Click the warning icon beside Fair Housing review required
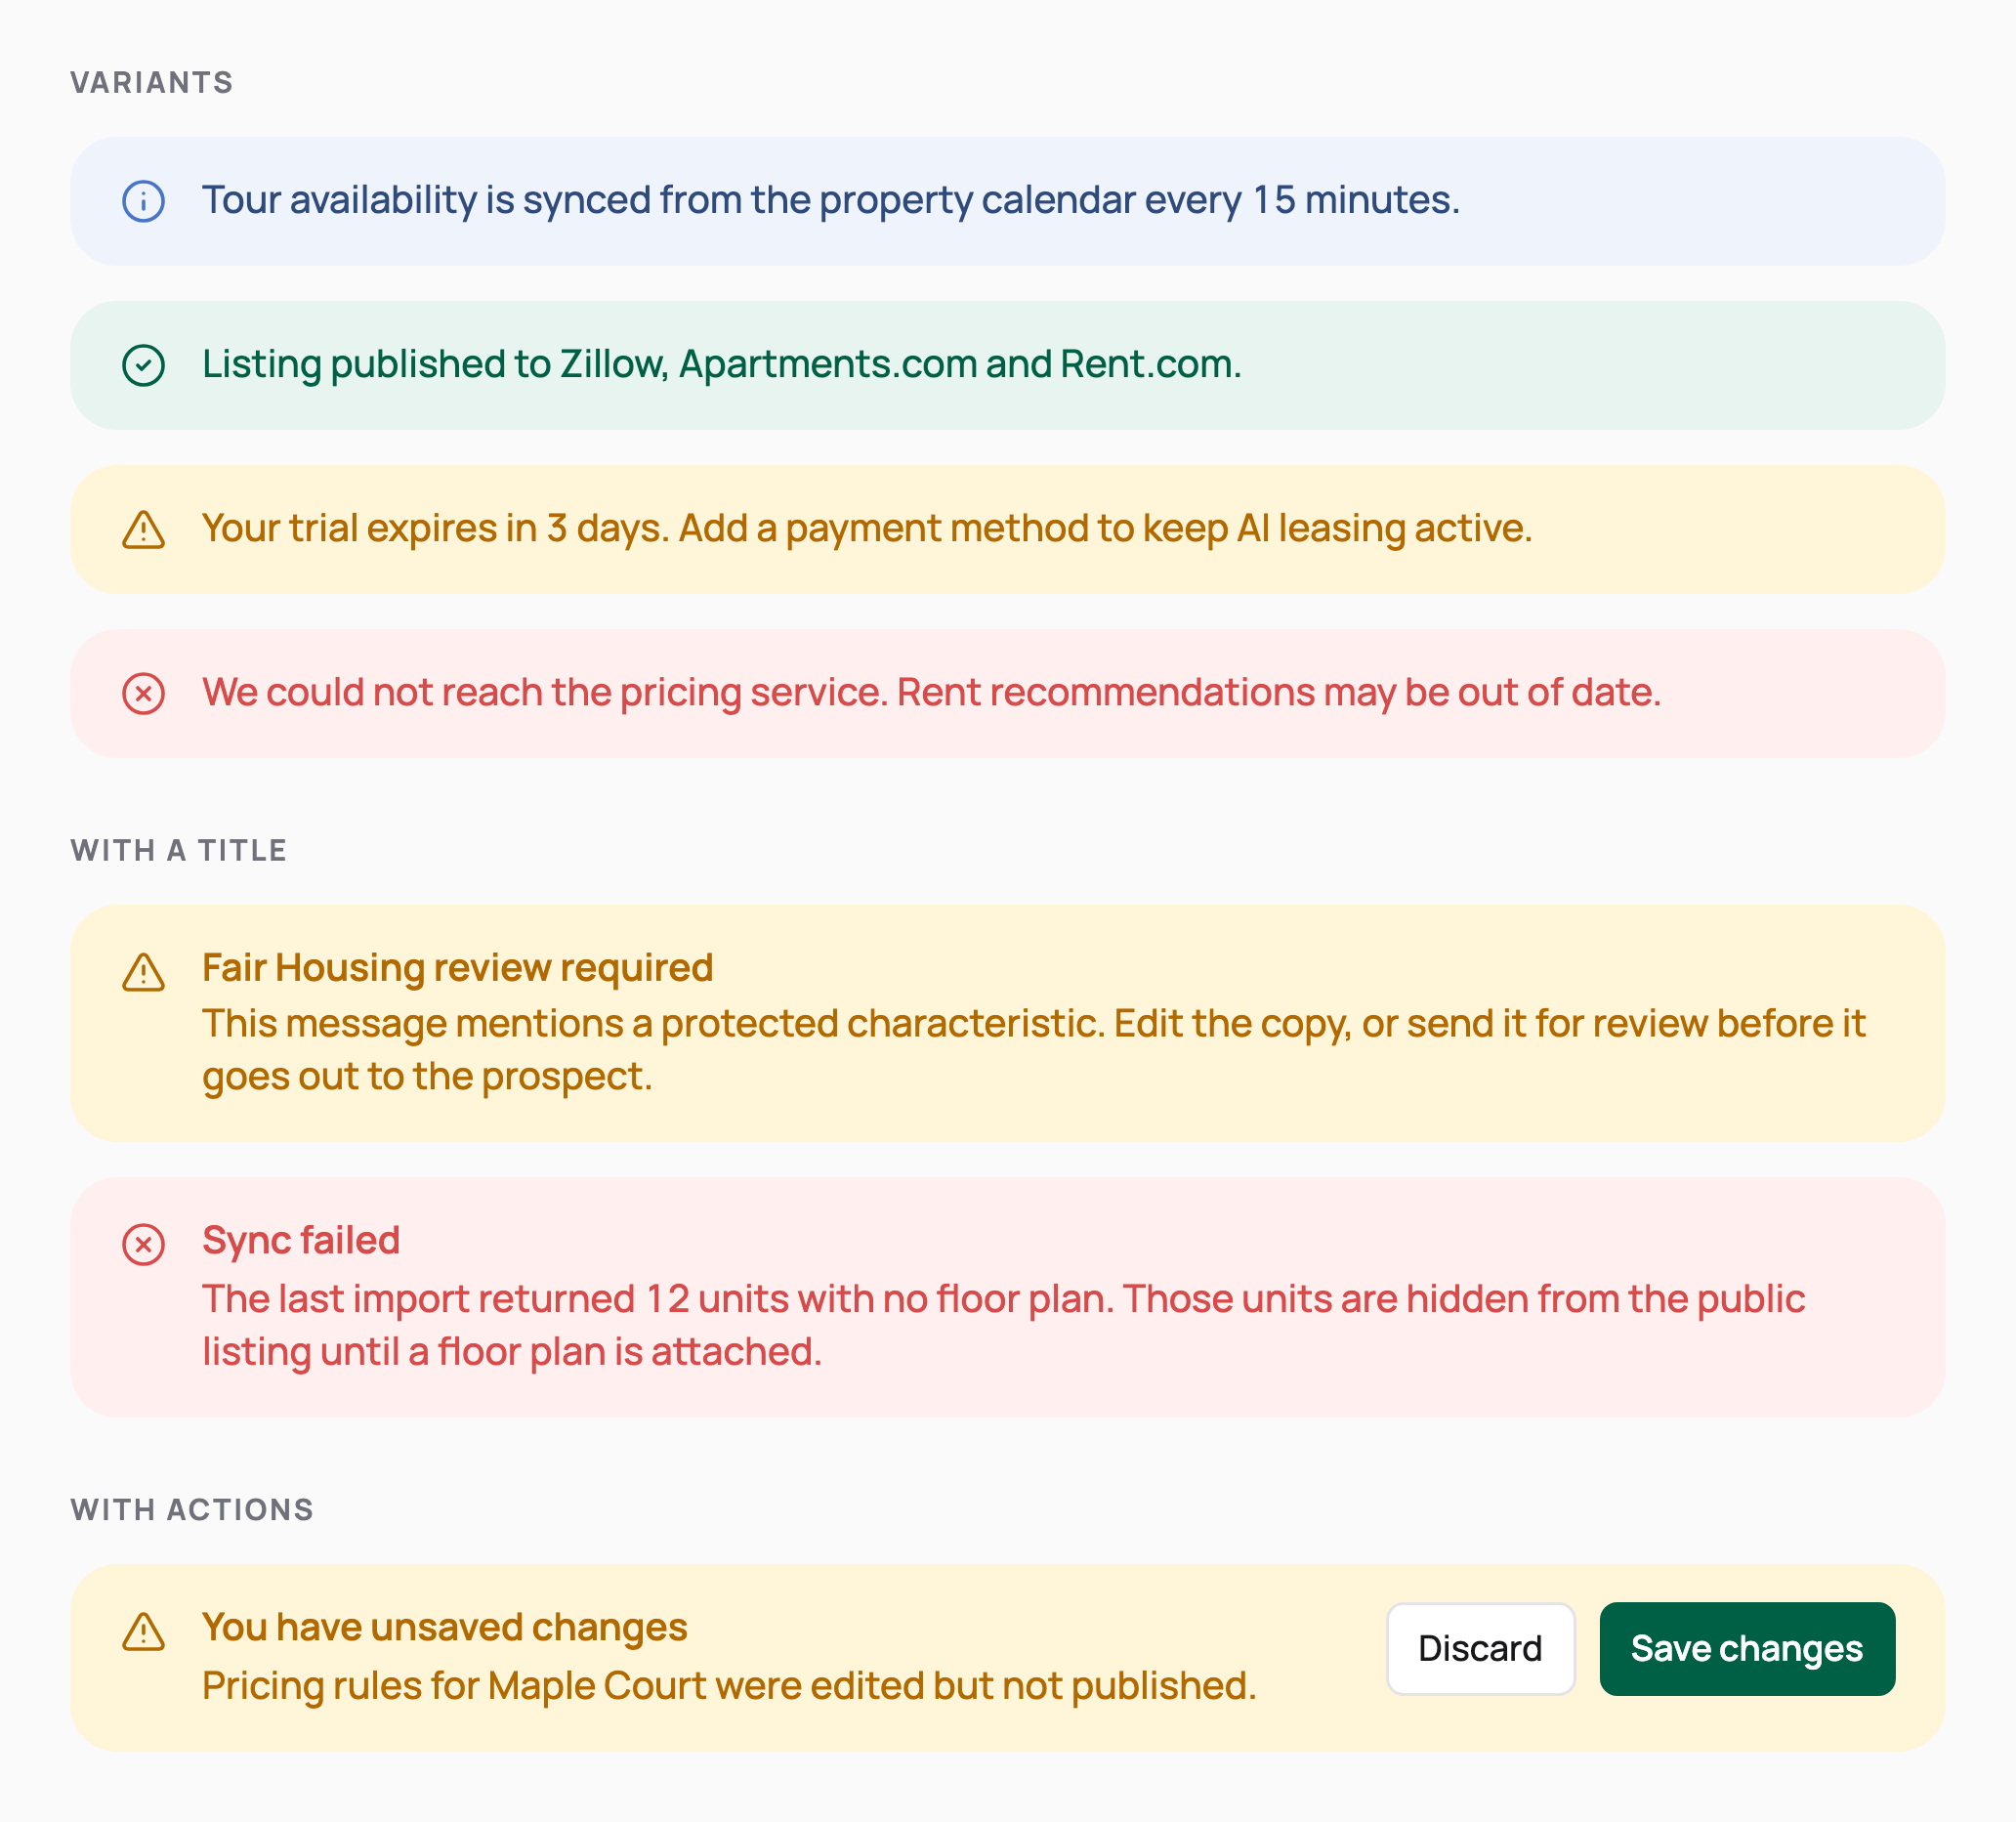This screenshot has height=1822, width=2016. point(143,971)
